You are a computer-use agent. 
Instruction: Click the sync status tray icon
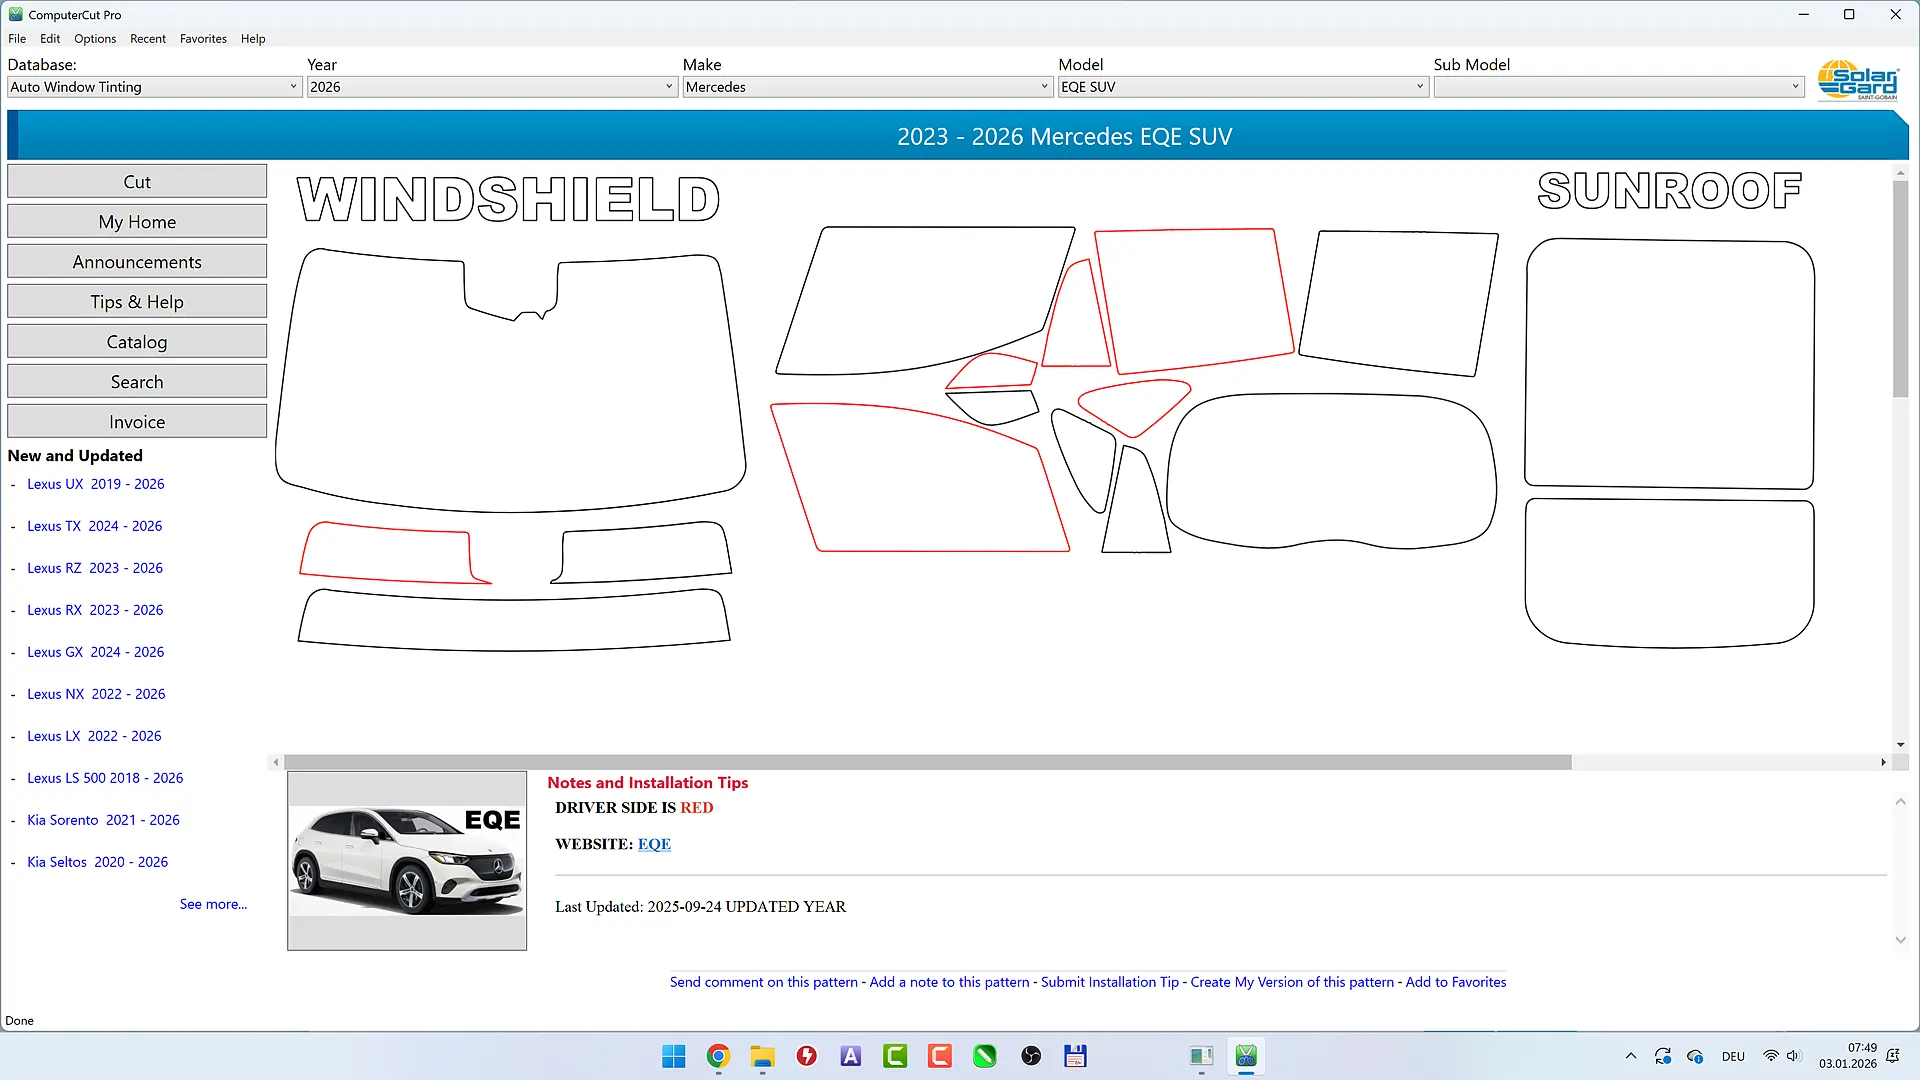1663,1056
